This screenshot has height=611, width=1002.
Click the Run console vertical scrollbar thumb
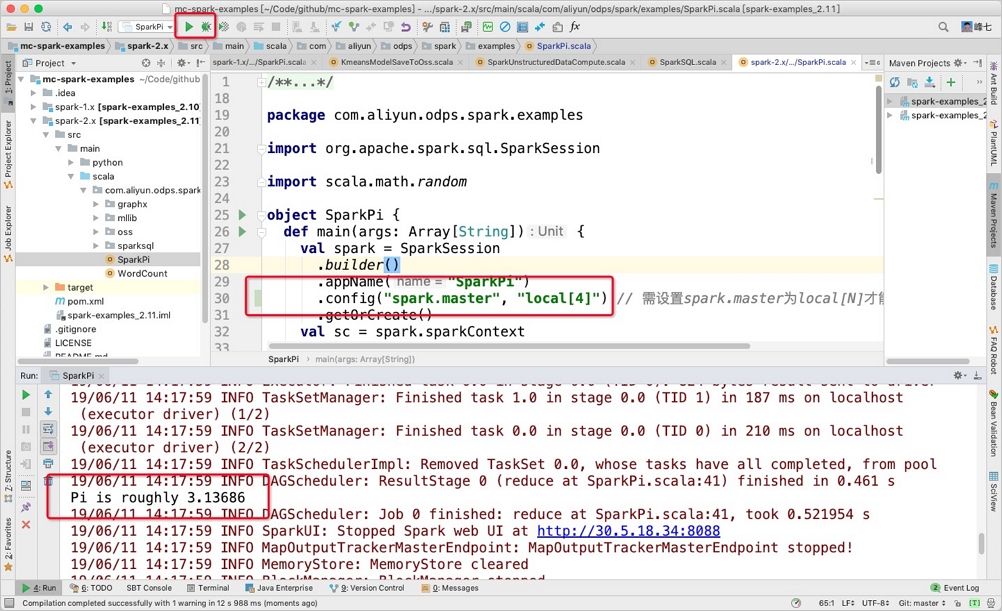point(982,543)
